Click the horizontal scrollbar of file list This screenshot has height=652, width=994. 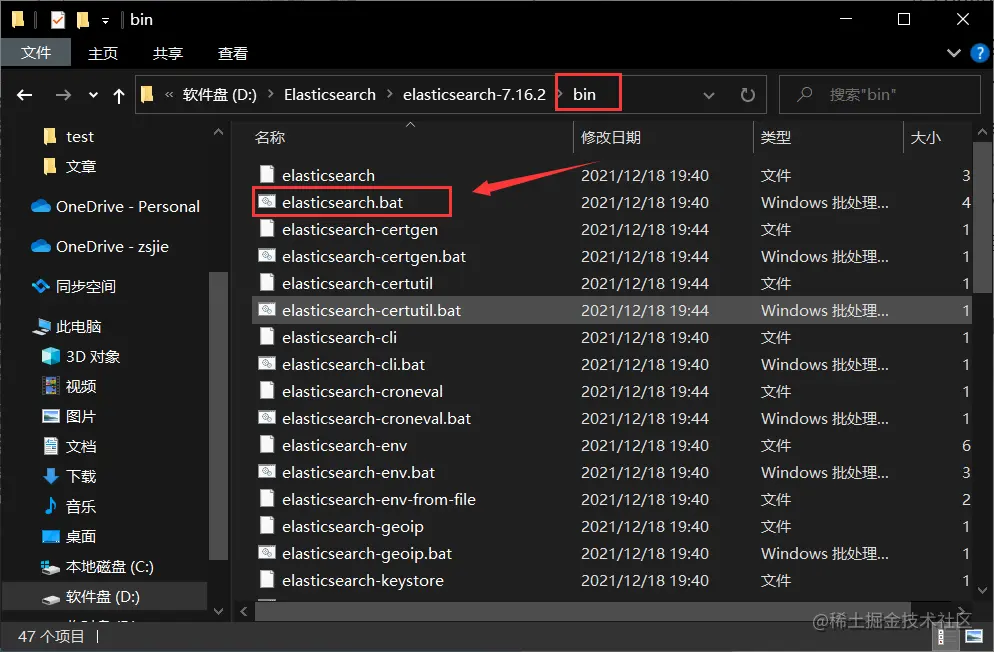583,611
